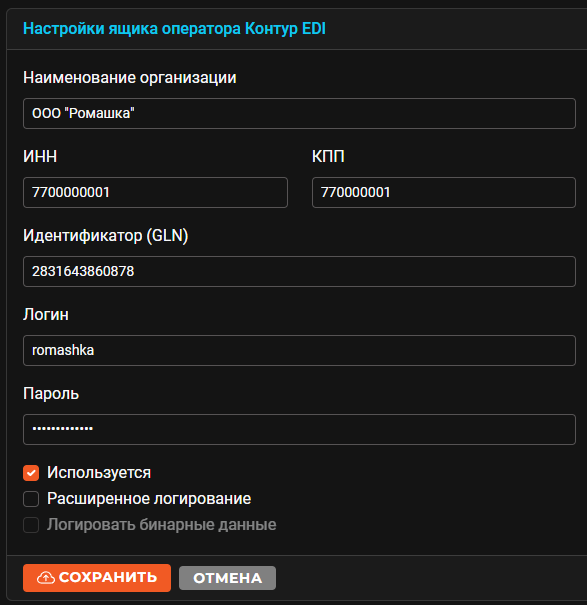Click the ИНН label text
The height and width of the screenshot is (605, 587).
tap(40, 156)
